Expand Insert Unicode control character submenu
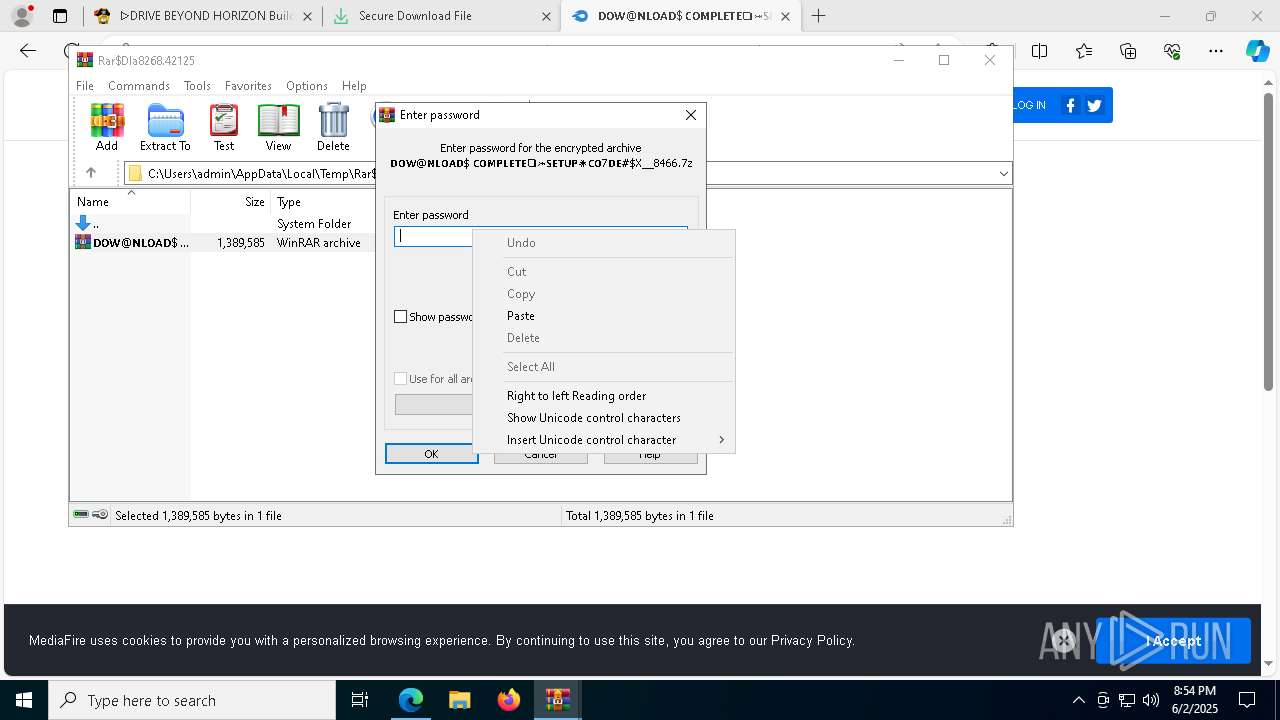Viewport: 1280px width, 720px height. pos(603,440)
